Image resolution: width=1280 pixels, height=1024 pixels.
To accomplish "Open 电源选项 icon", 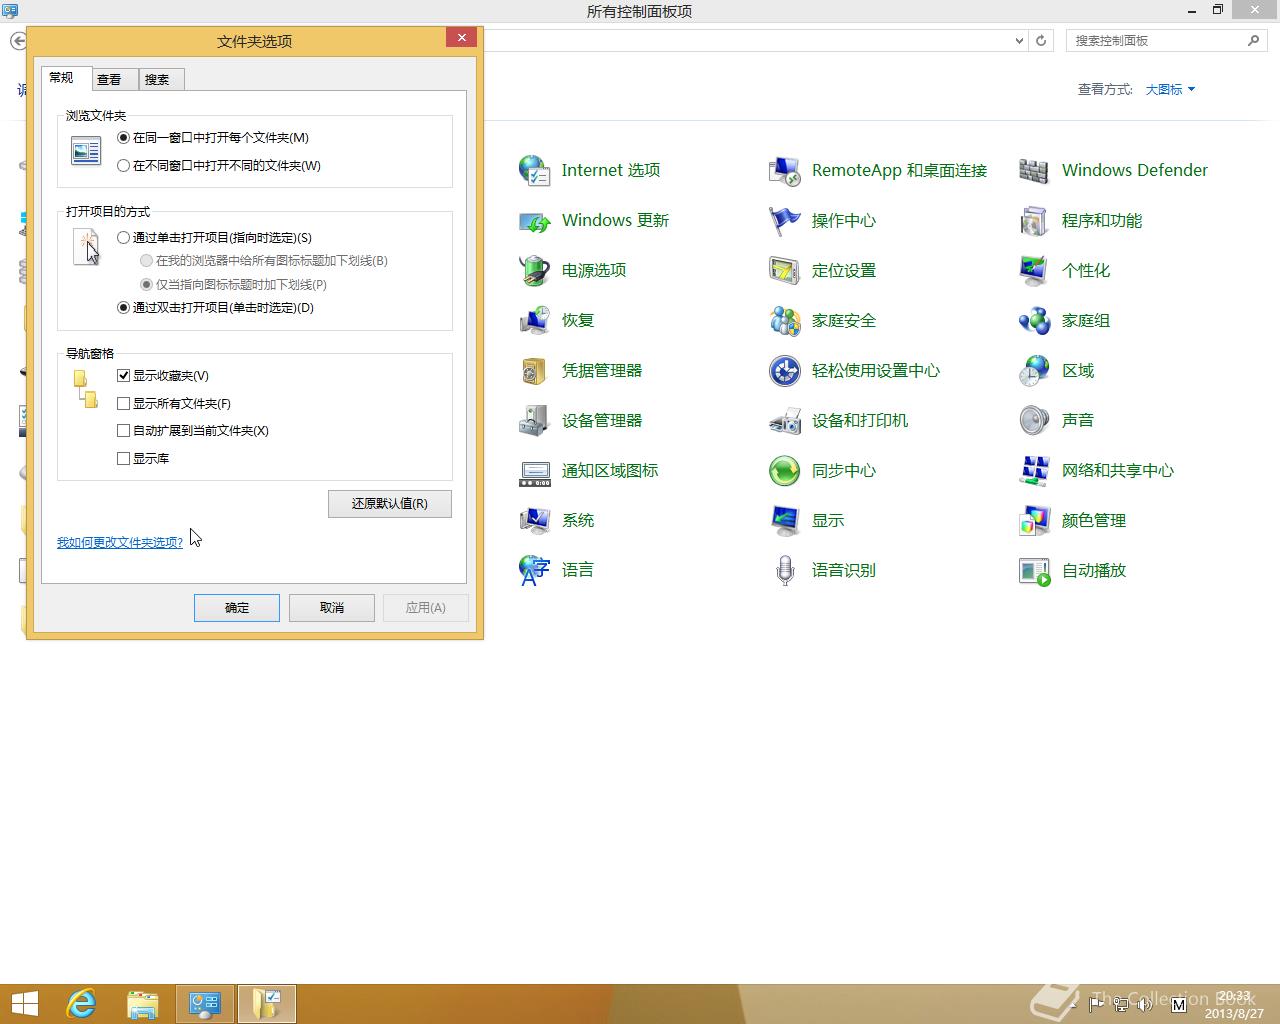I will (x=534, y=270).
